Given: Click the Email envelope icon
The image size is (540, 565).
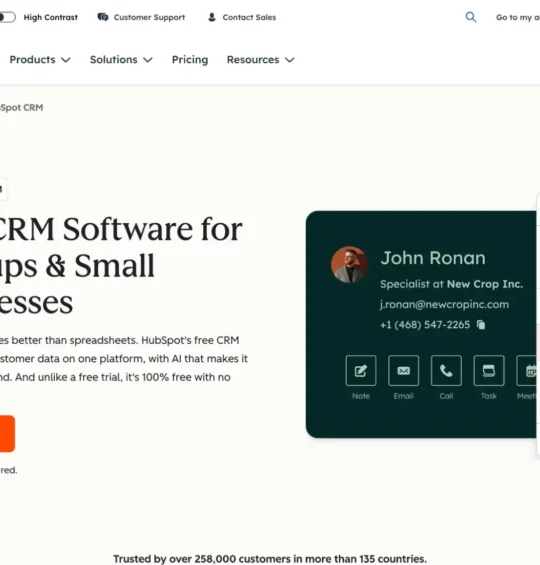Looking at the screenshot, I should click(x=403, y=370).
